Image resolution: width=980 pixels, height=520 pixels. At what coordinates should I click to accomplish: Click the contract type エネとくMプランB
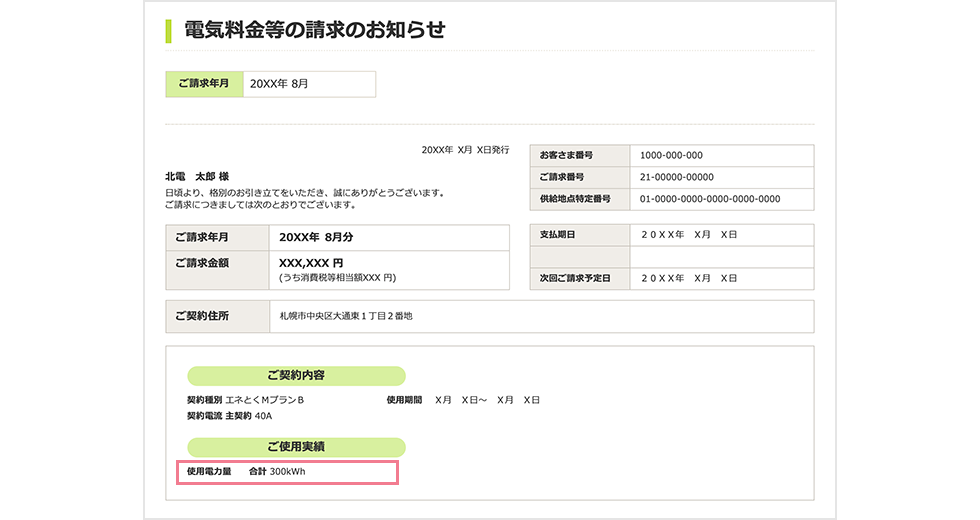(265, 400)
